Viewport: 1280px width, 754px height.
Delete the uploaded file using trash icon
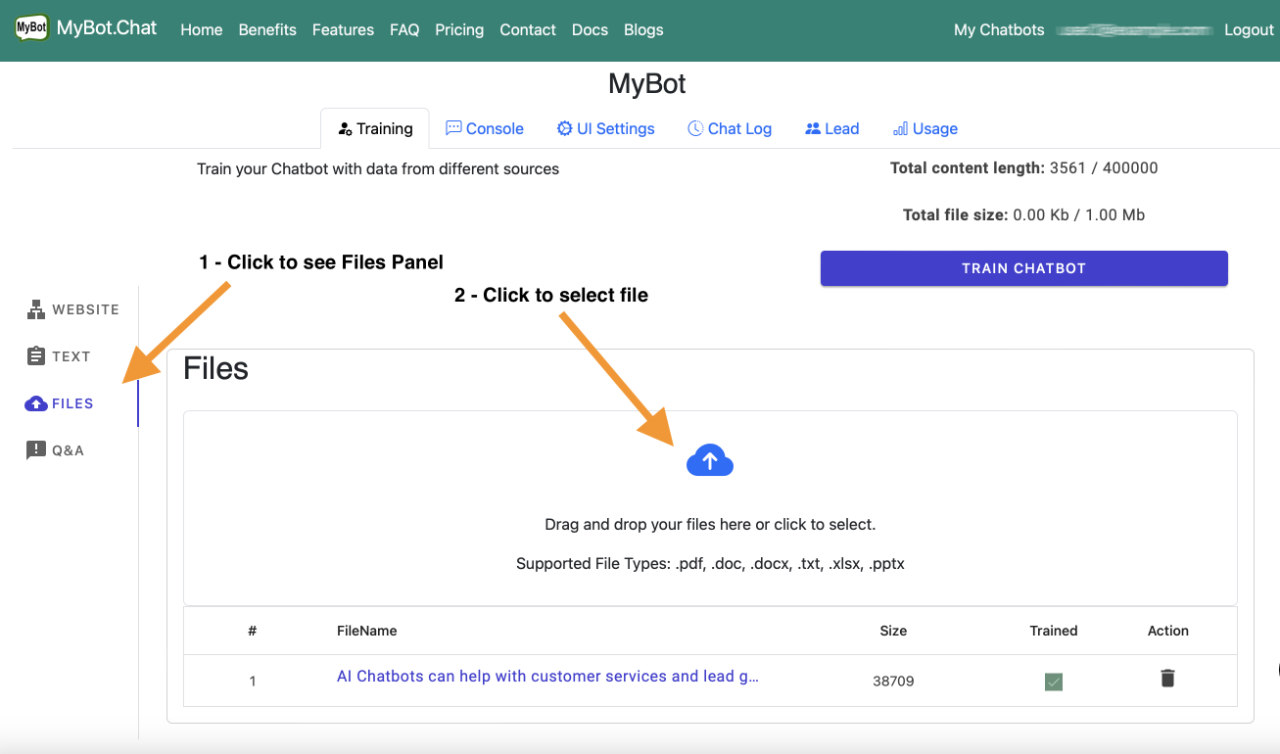click(1166, 678)
